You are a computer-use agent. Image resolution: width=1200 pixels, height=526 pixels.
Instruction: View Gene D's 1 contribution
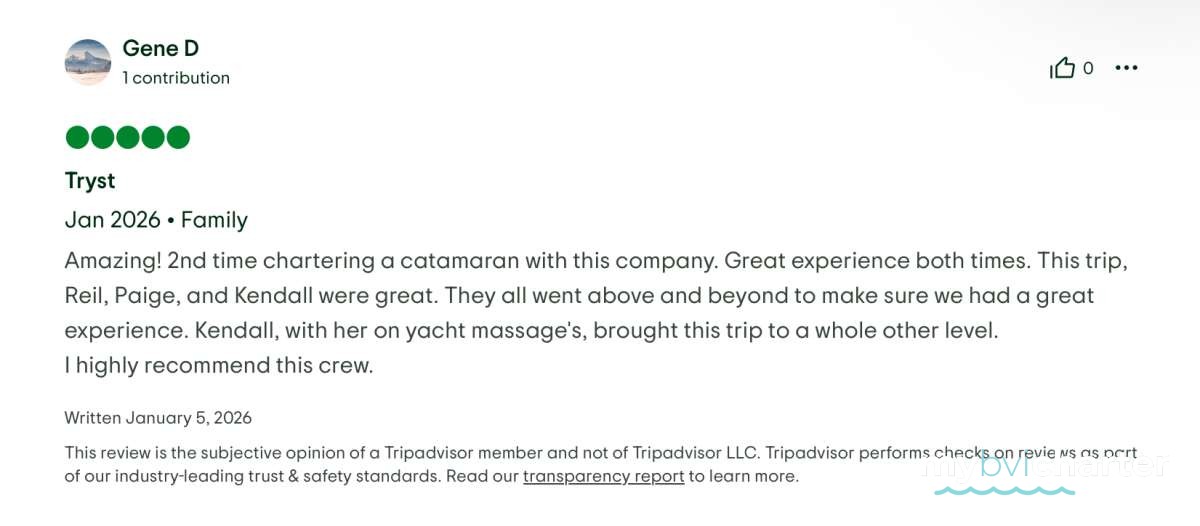tap(176, 78)
